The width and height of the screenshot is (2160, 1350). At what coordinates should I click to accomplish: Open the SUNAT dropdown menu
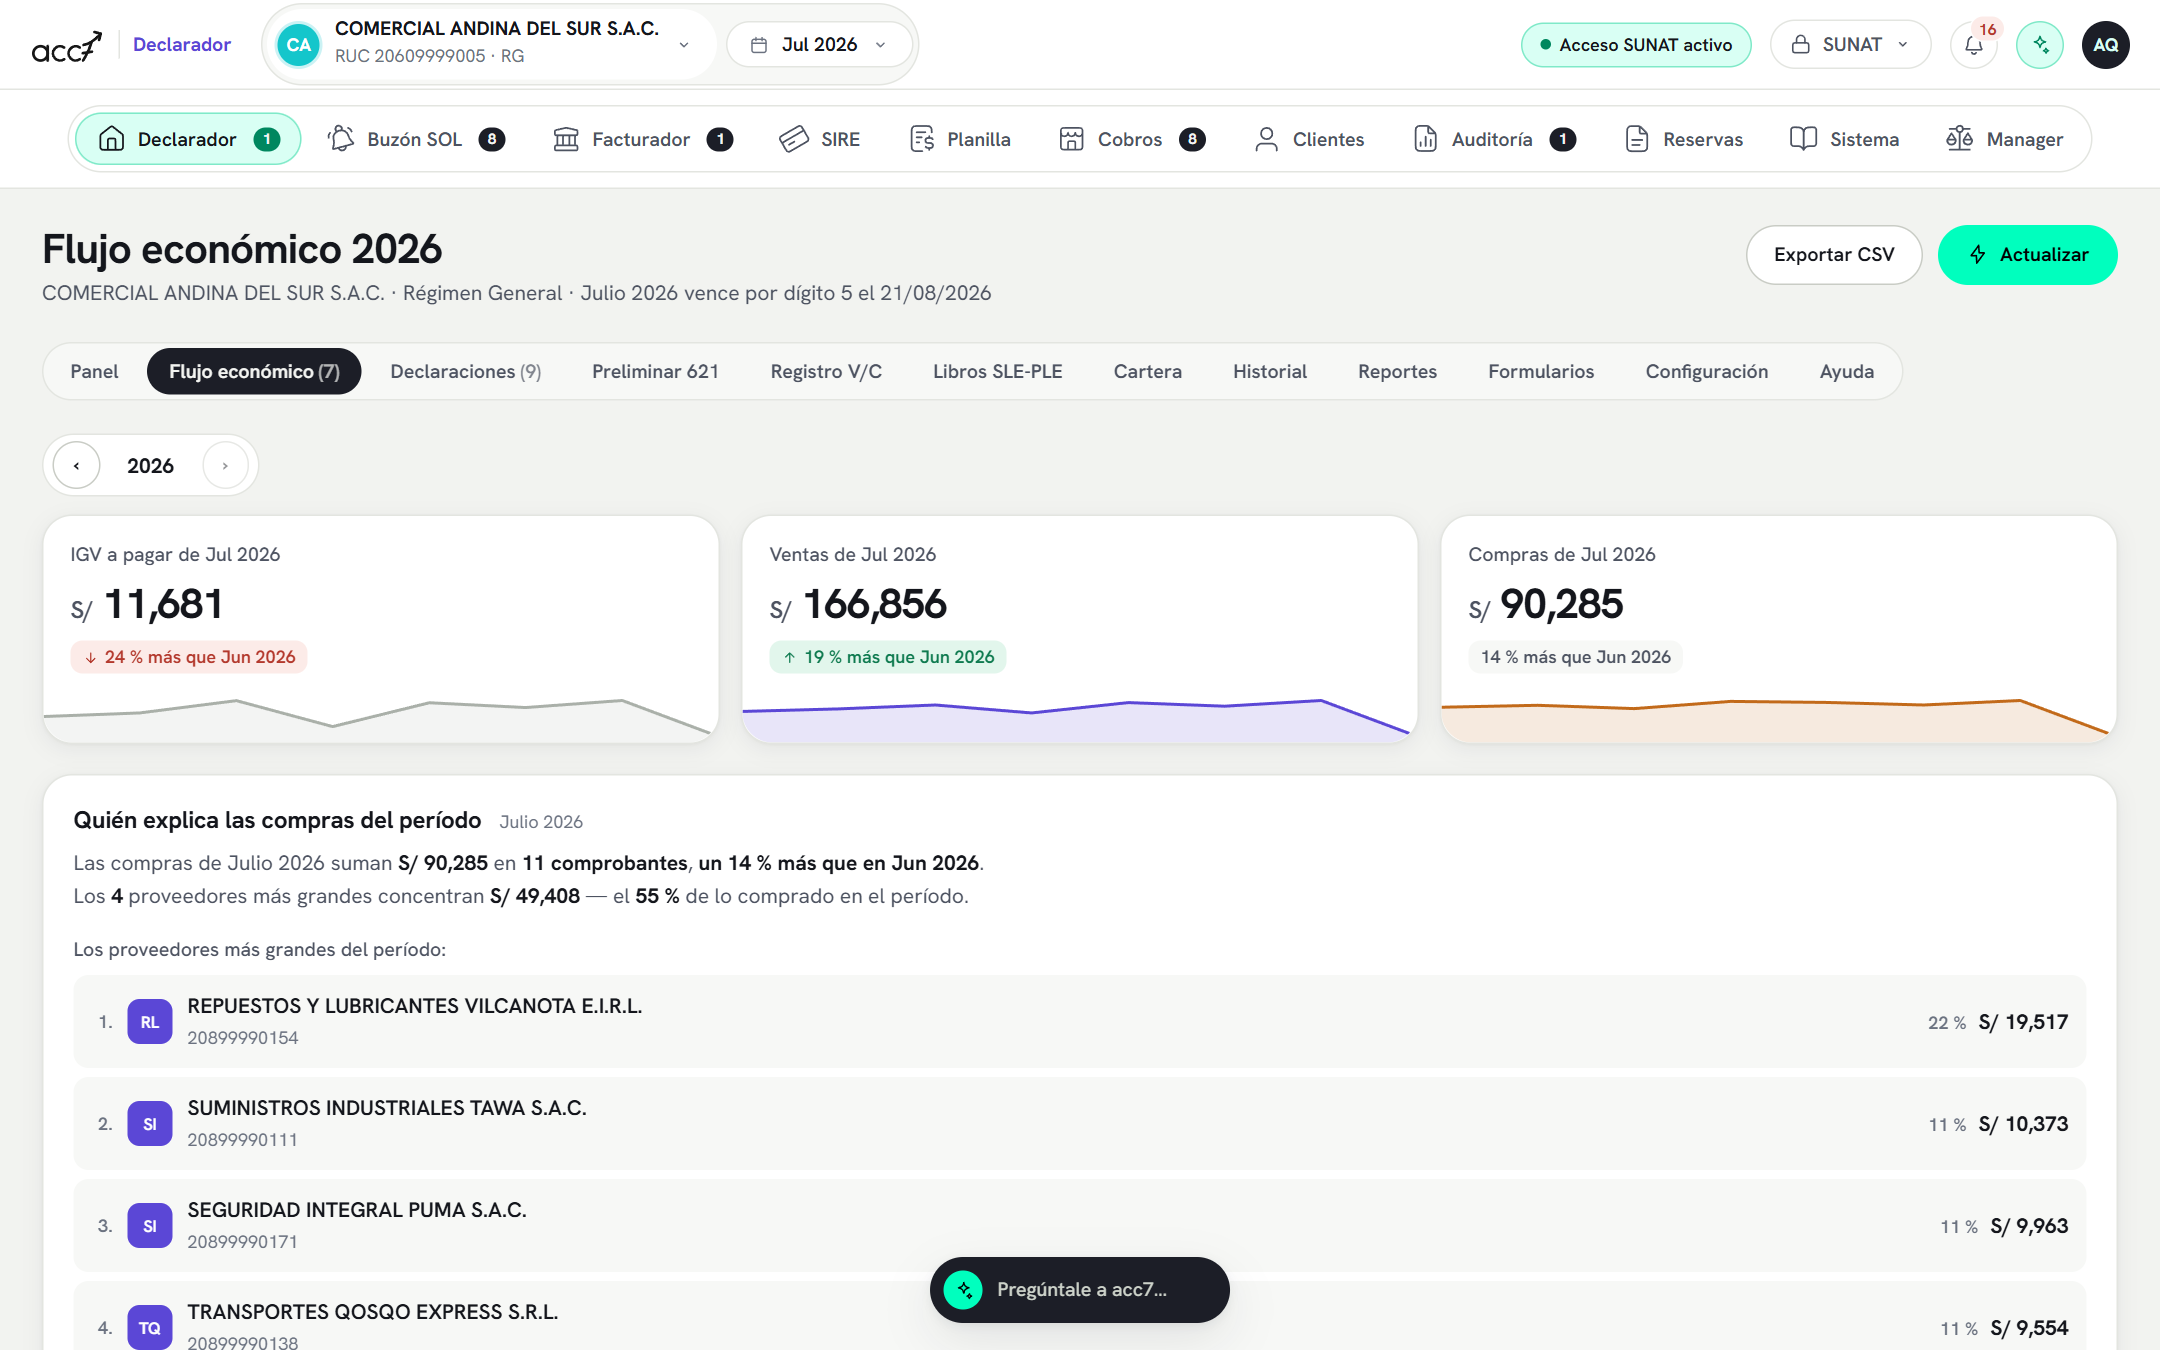pyautogui.click(x=1850, y=45)
